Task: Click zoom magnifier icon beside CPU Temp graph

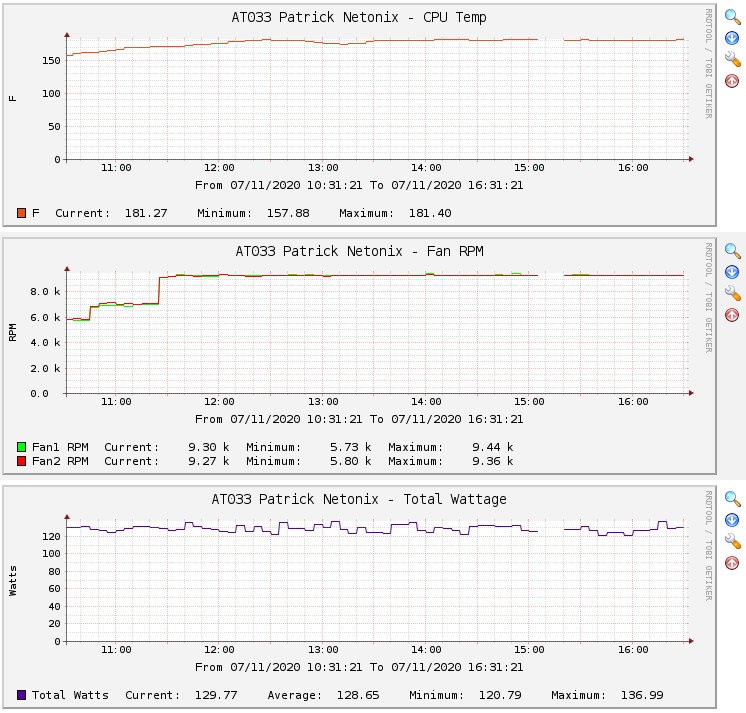Action: tap(732, 17)
